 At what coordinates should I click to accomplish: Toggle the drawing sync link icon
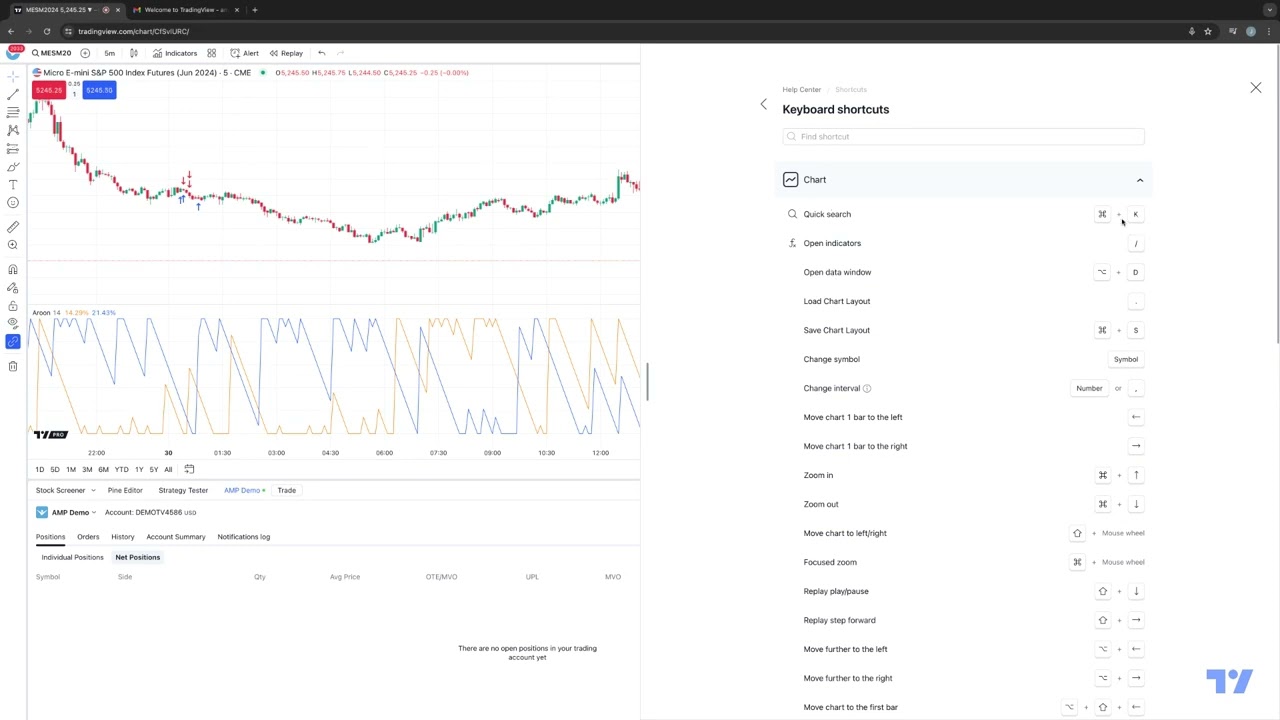point(13,342)
